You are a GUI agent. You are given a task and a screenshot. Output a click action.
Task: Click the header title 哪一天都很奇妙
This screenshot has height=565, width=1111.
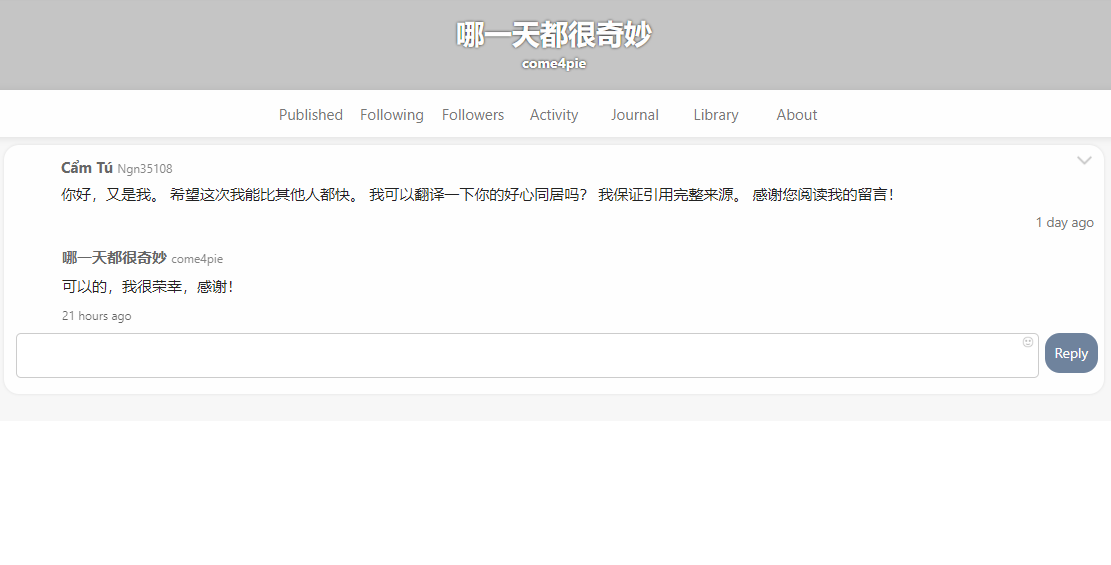click(x=554, y=35)
